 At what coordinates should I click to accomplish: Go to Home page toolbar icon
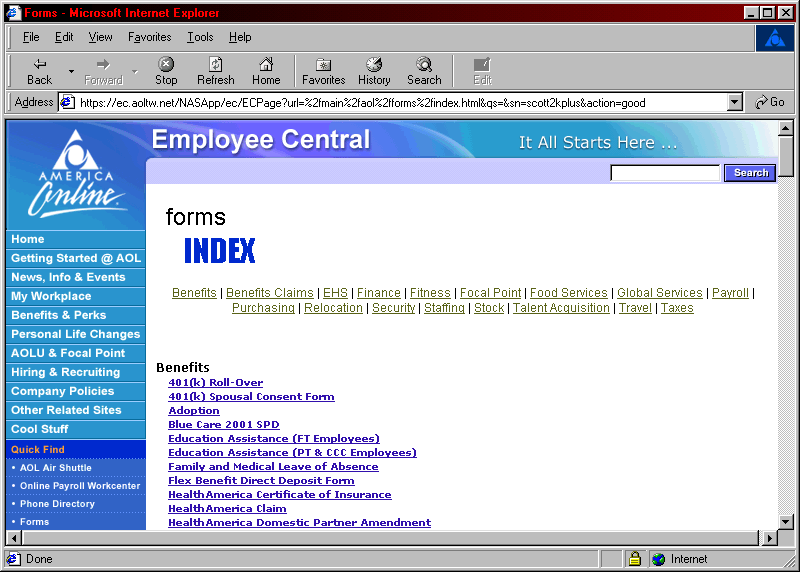coord(266,71)
